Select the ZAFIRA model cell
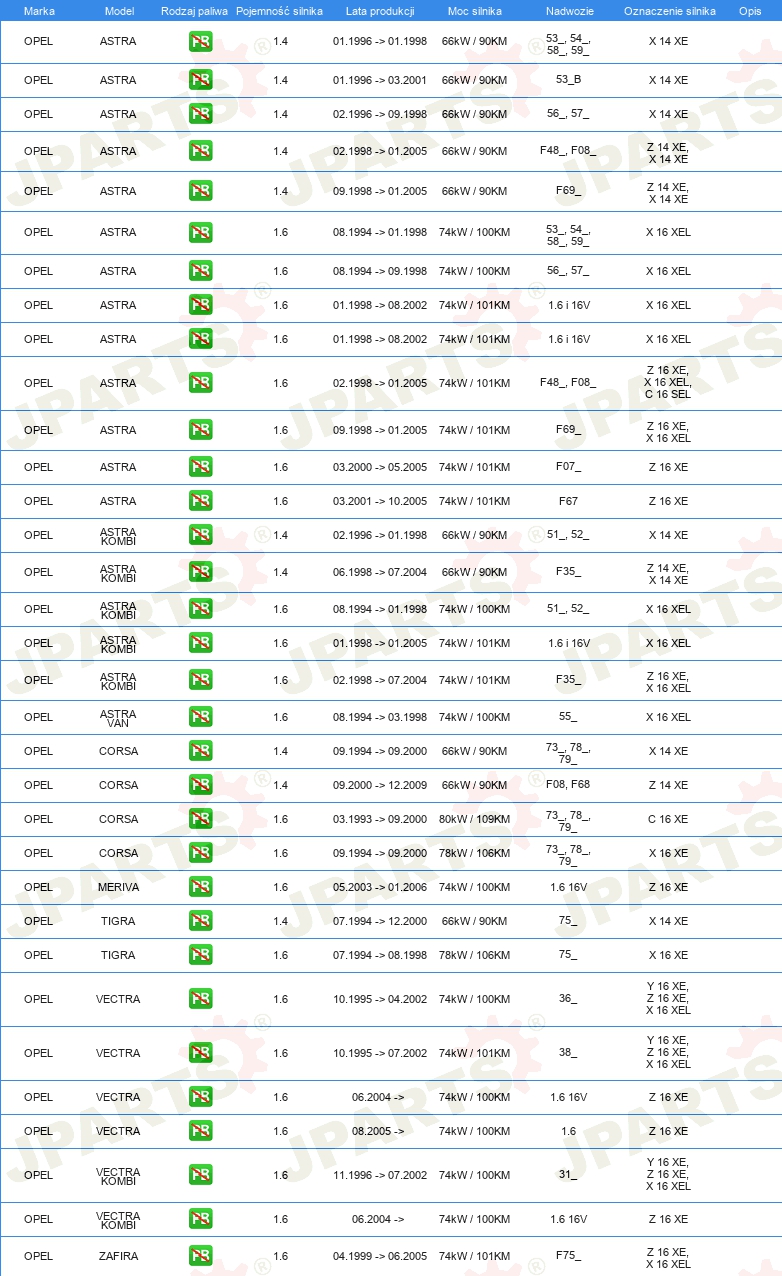 coord(118,1256)
